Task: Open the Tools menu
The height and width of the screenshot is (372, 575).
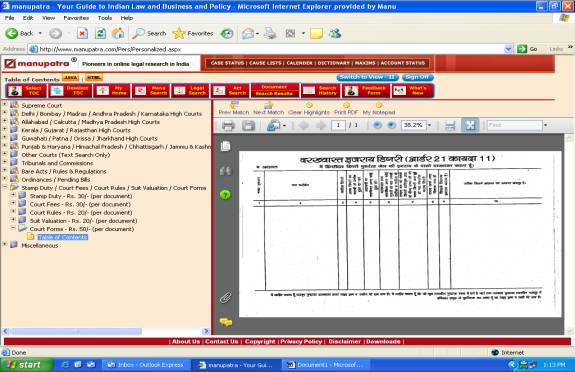Action: click(x=105, y=18)
